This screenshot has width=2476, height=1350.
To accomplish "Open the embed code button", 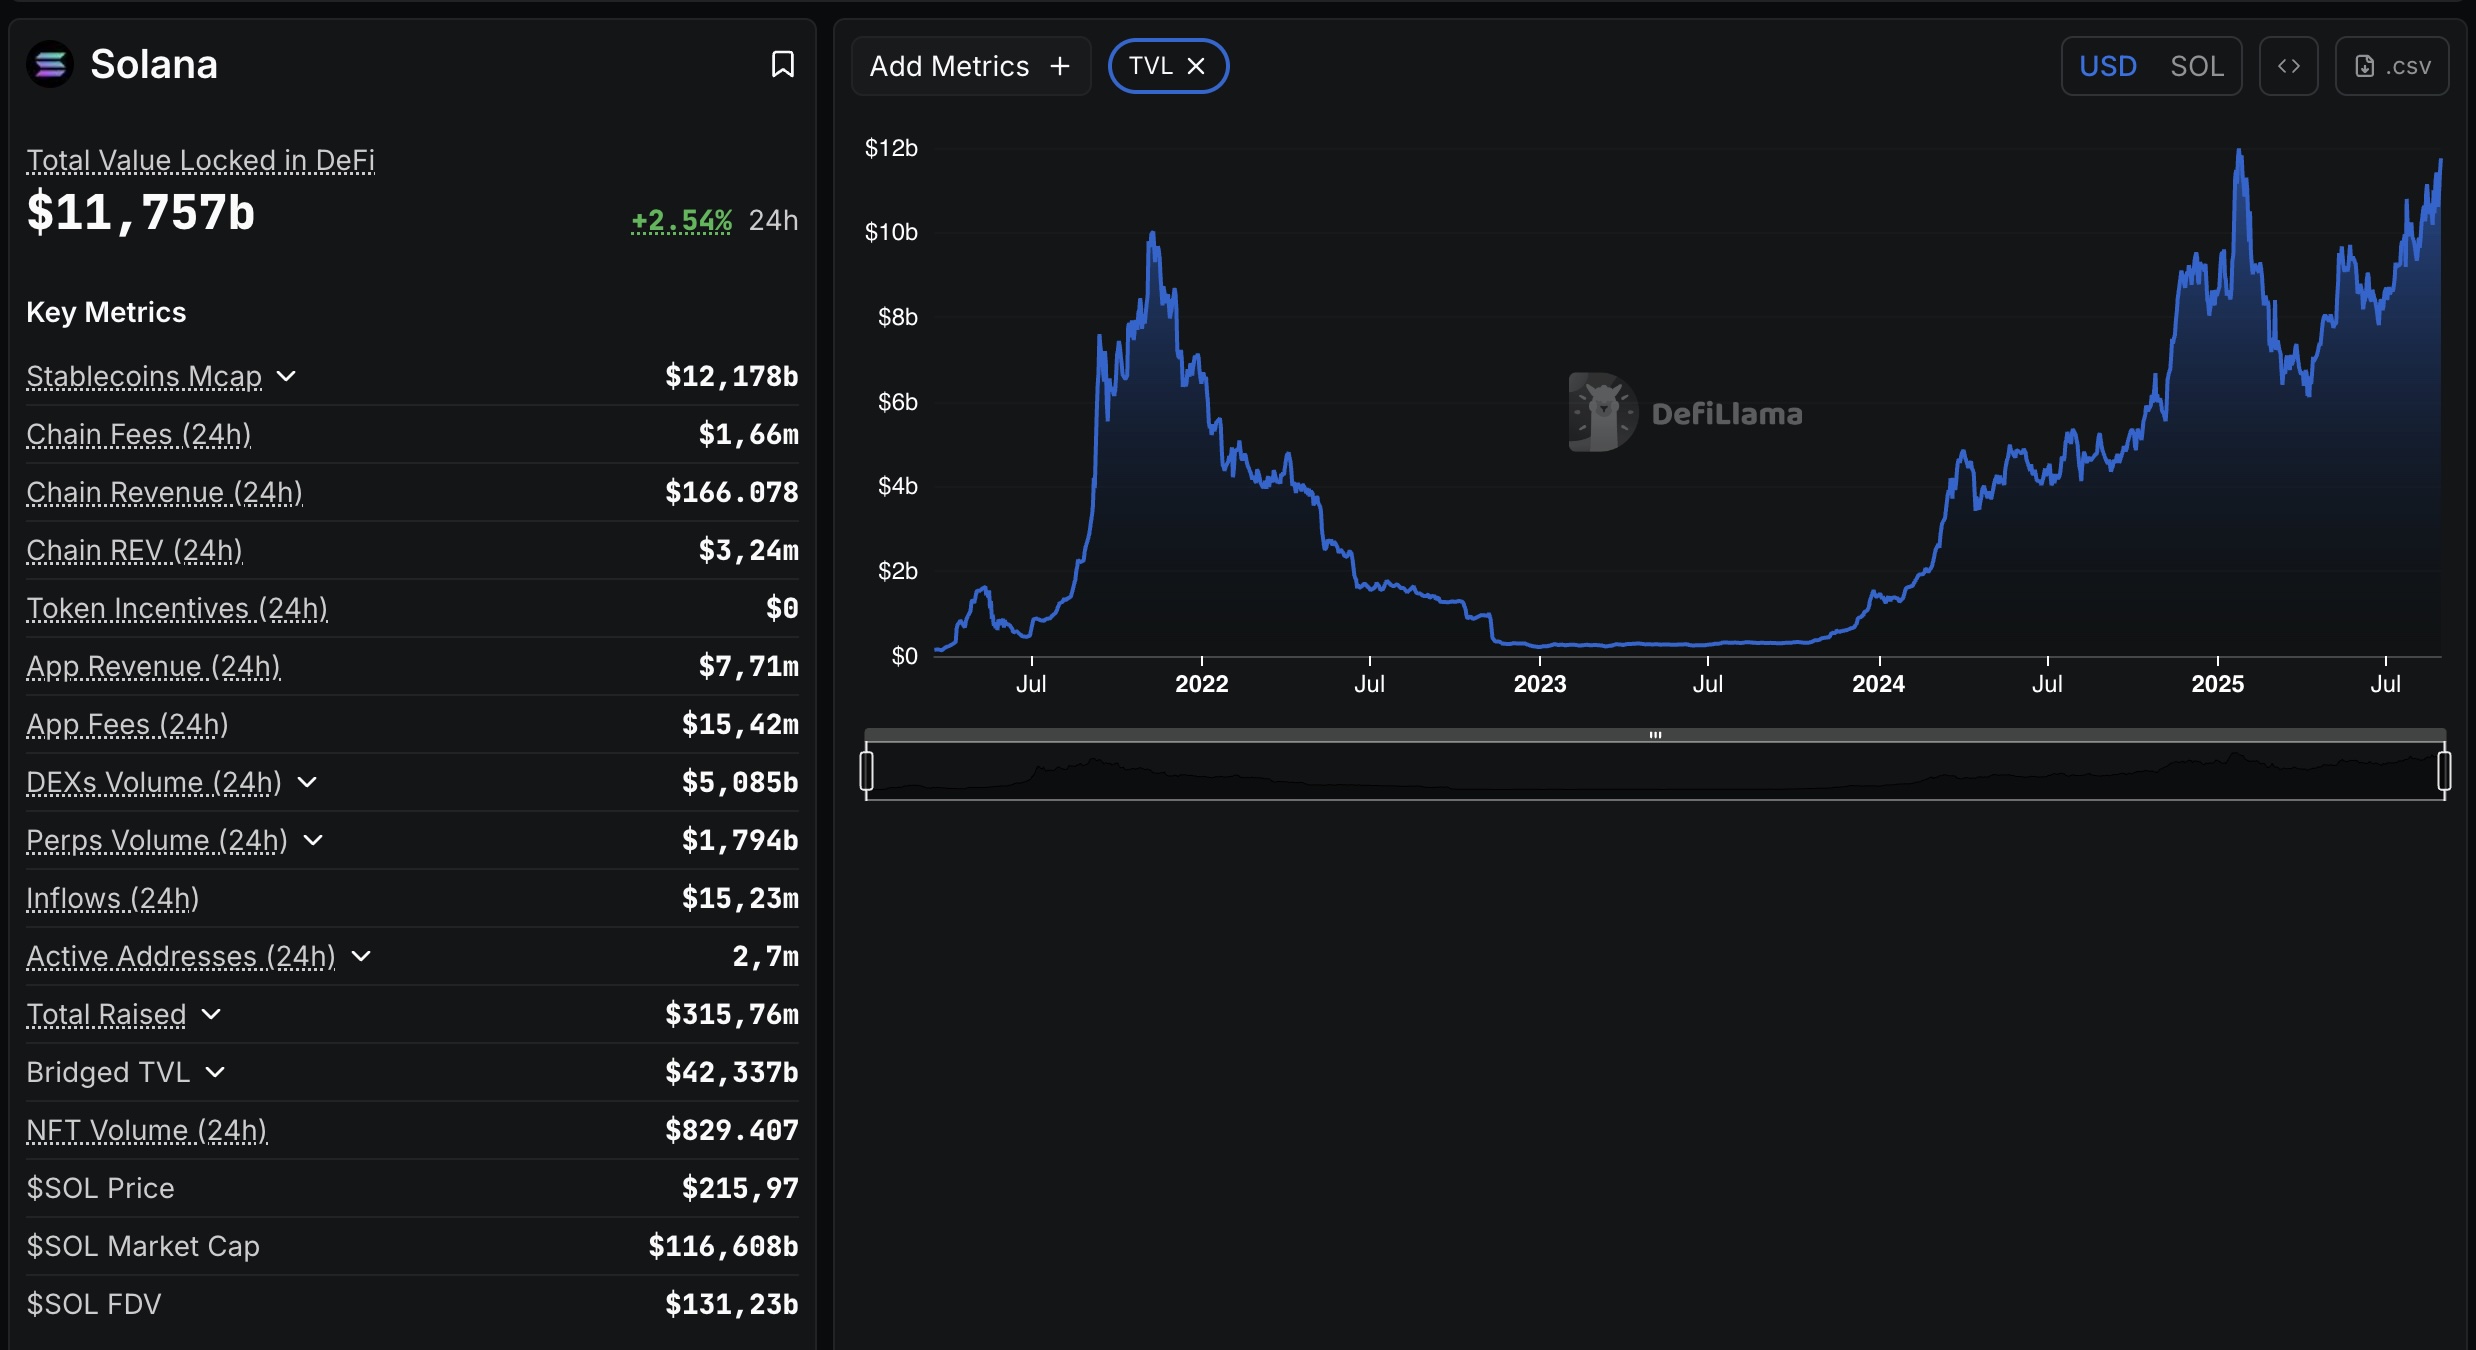I will coord(2289,66).
